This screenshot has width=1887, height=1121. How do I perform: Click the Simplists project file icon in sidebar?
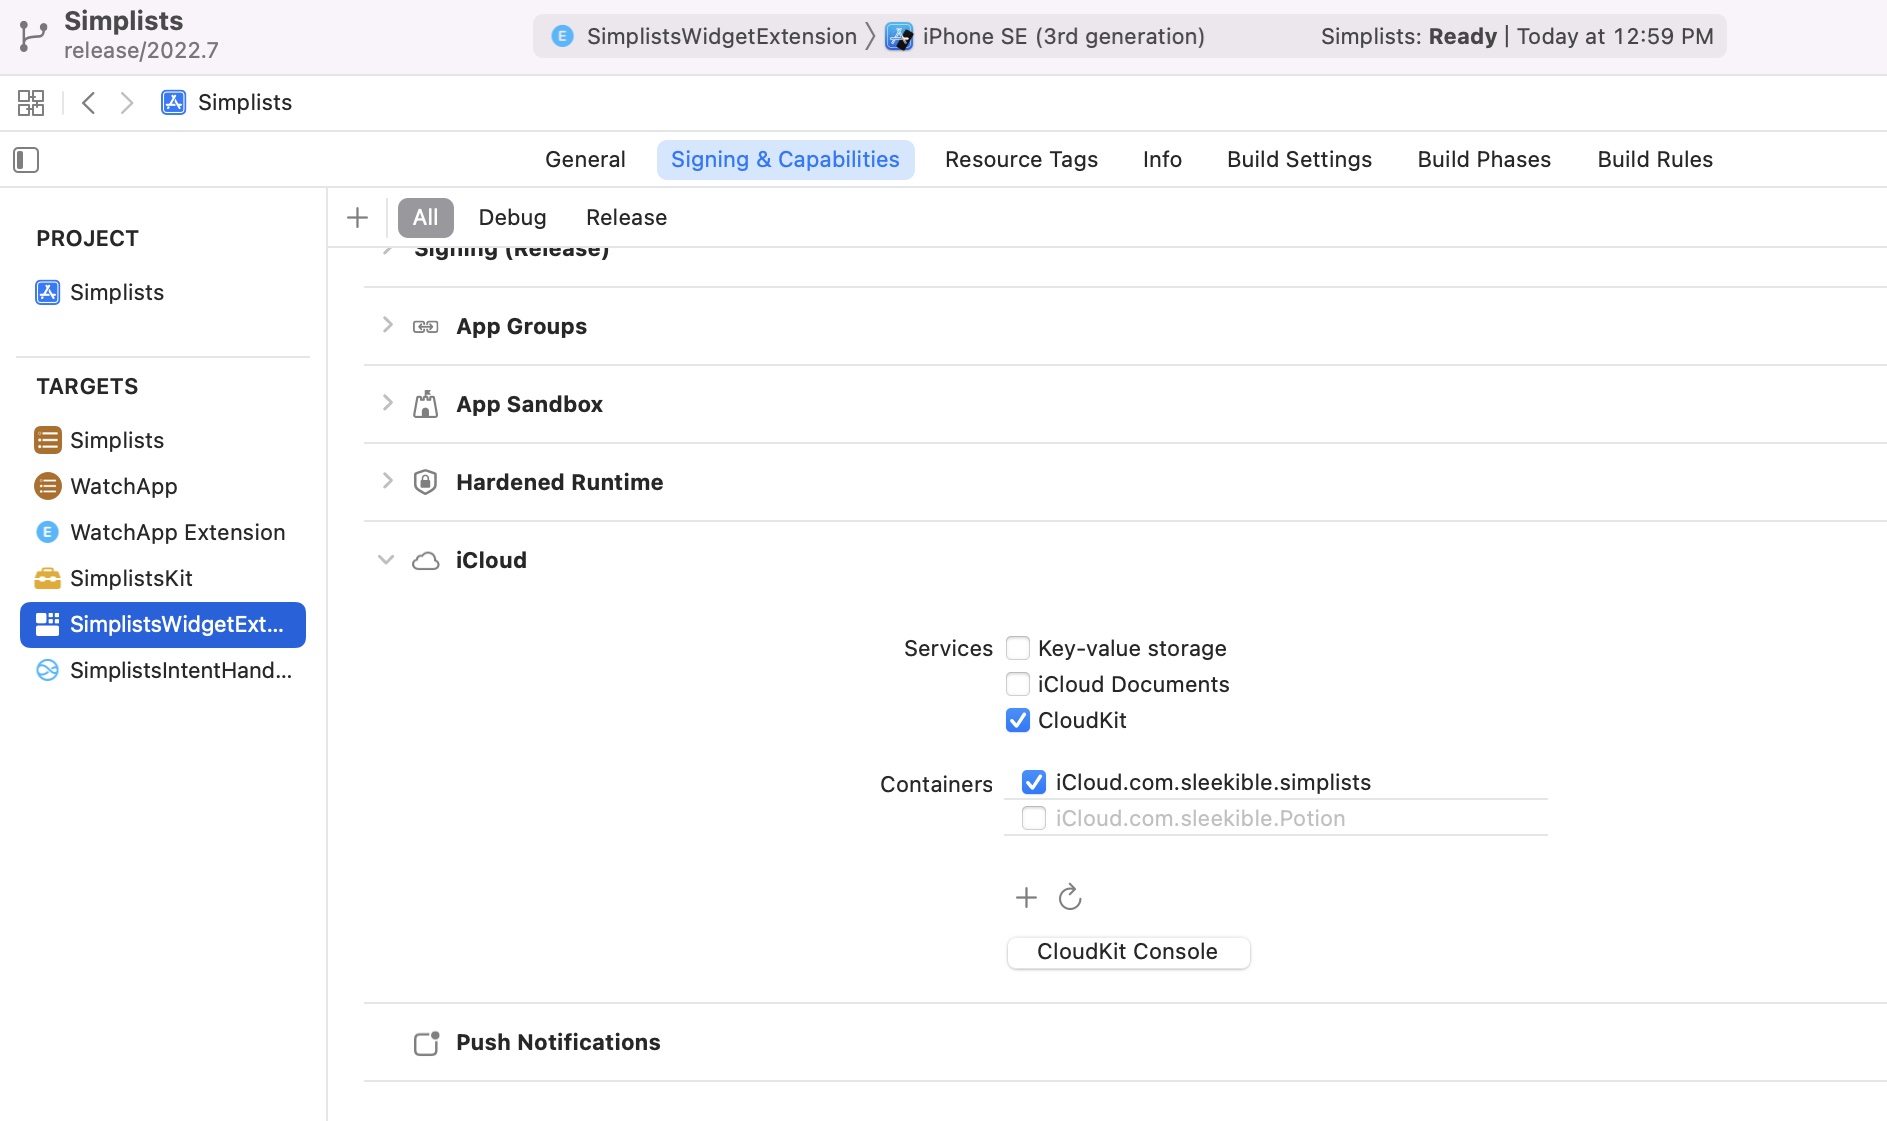pyautogui.click(x=48, y=292)
